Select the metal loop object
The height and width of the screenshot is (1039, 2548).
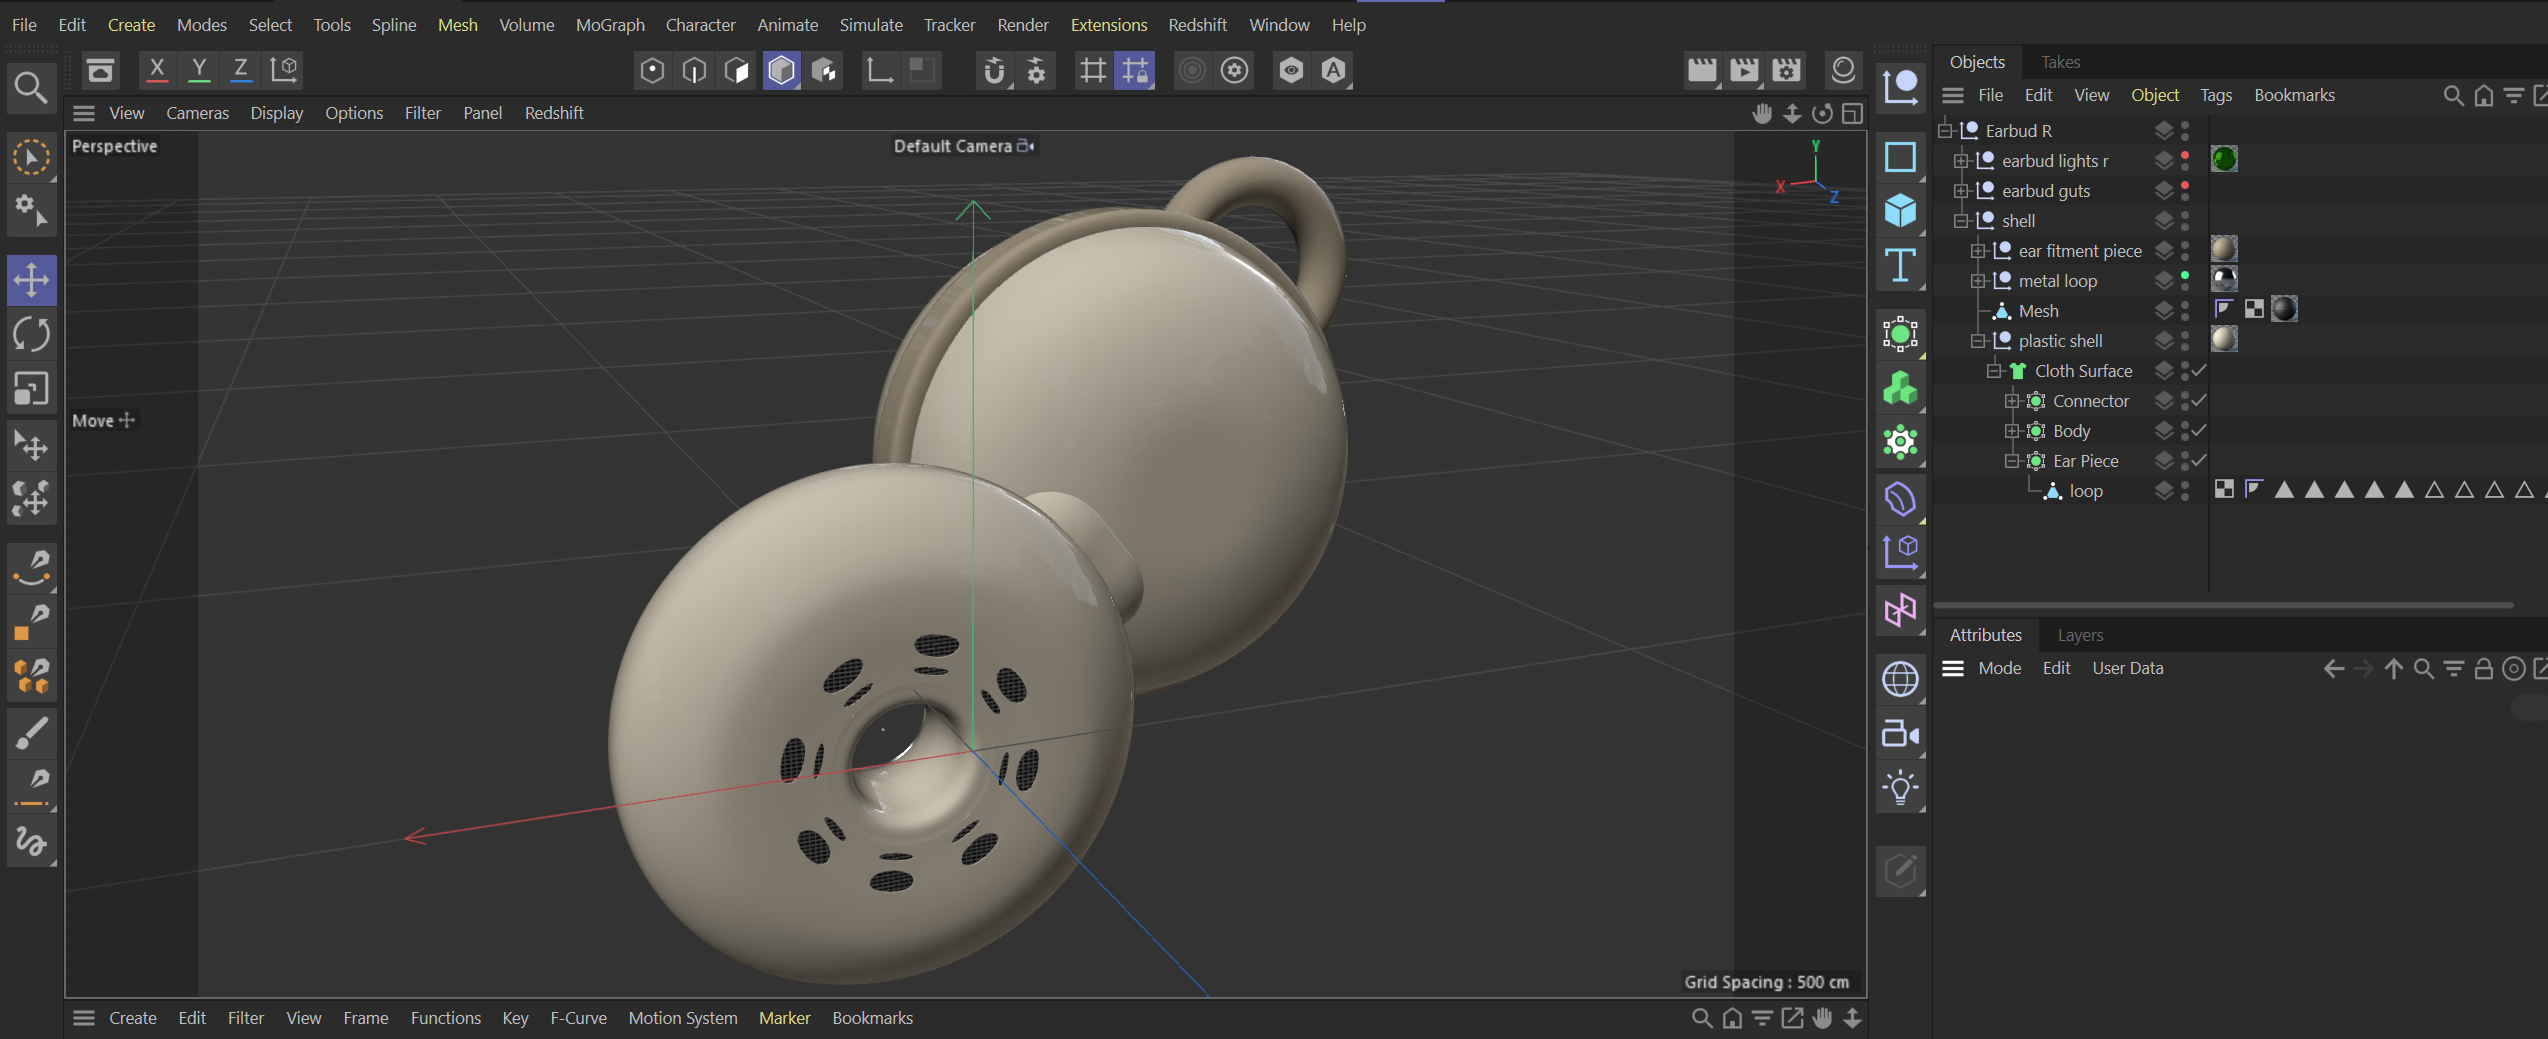point(2057,281)
